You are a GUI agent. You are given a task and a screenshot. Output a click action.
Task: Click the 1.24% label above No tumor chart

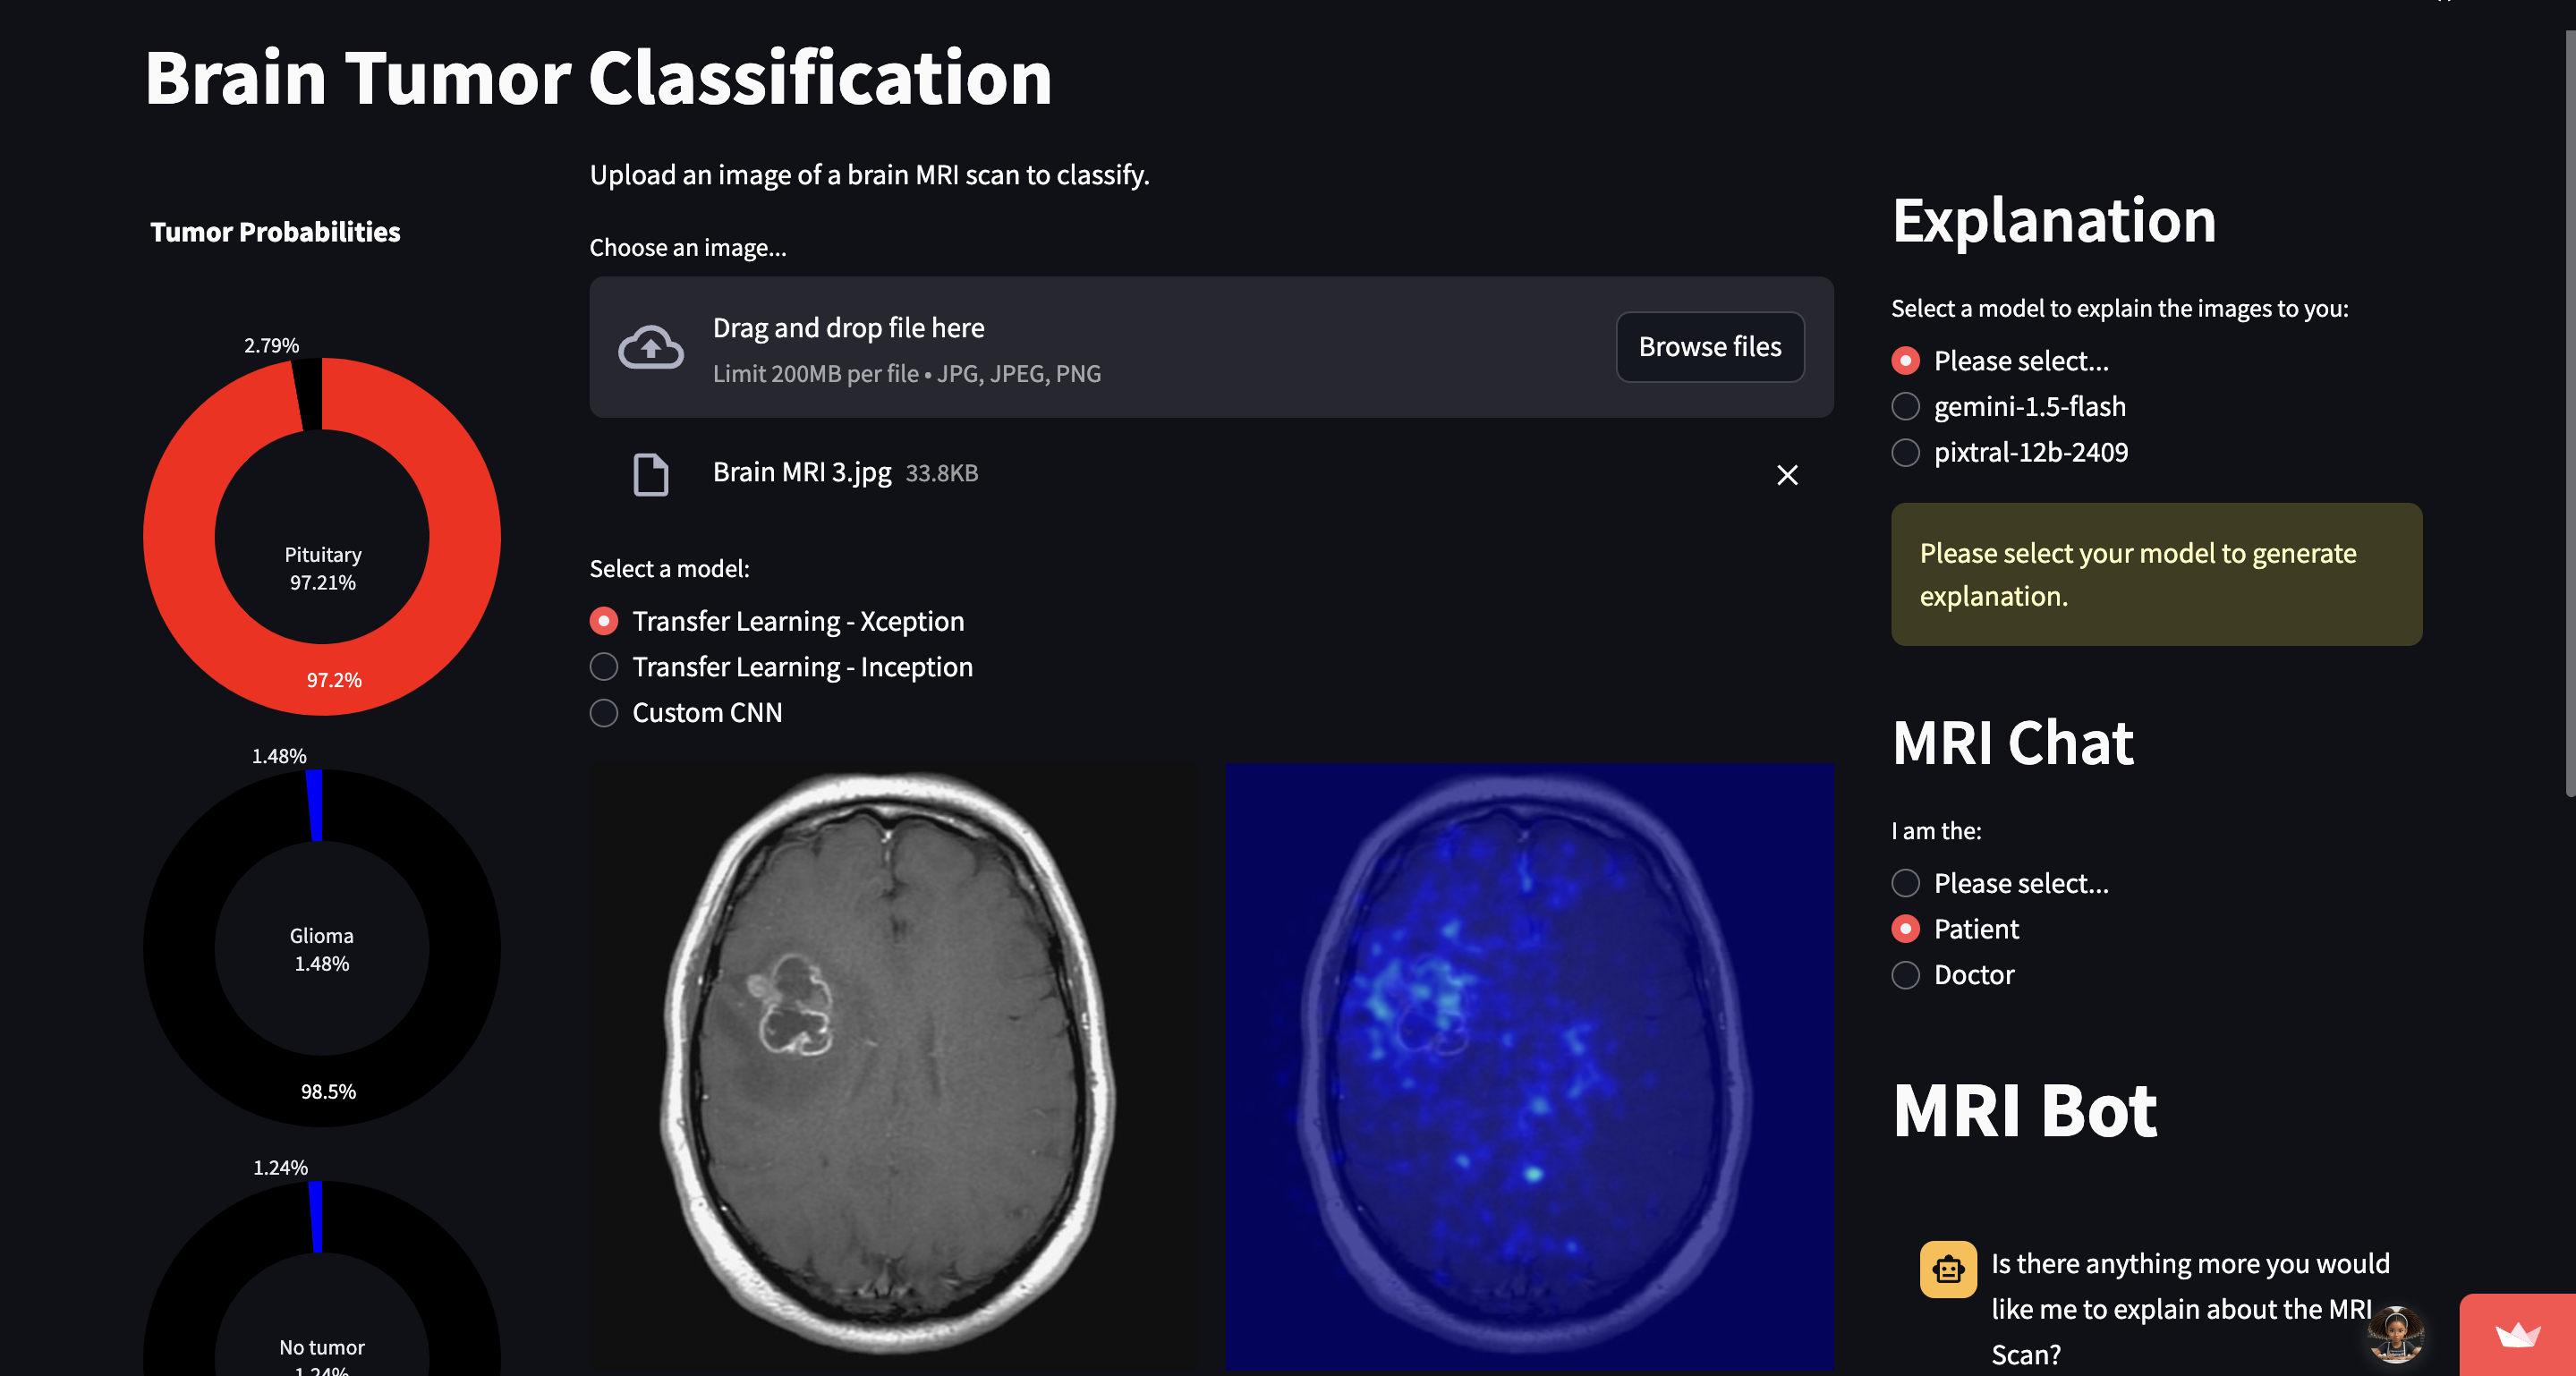click(x=280, y=1168)
